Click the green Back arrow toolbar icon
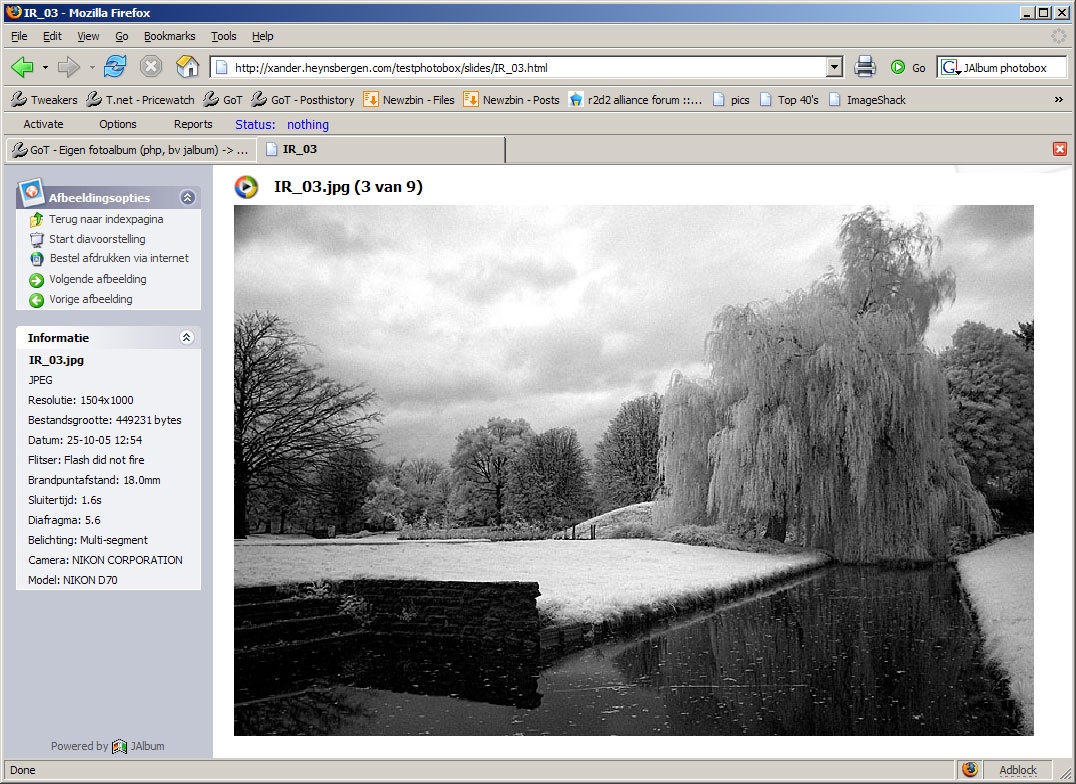The width and height of the screenshot is (1076, 784). tap(23, 67)
